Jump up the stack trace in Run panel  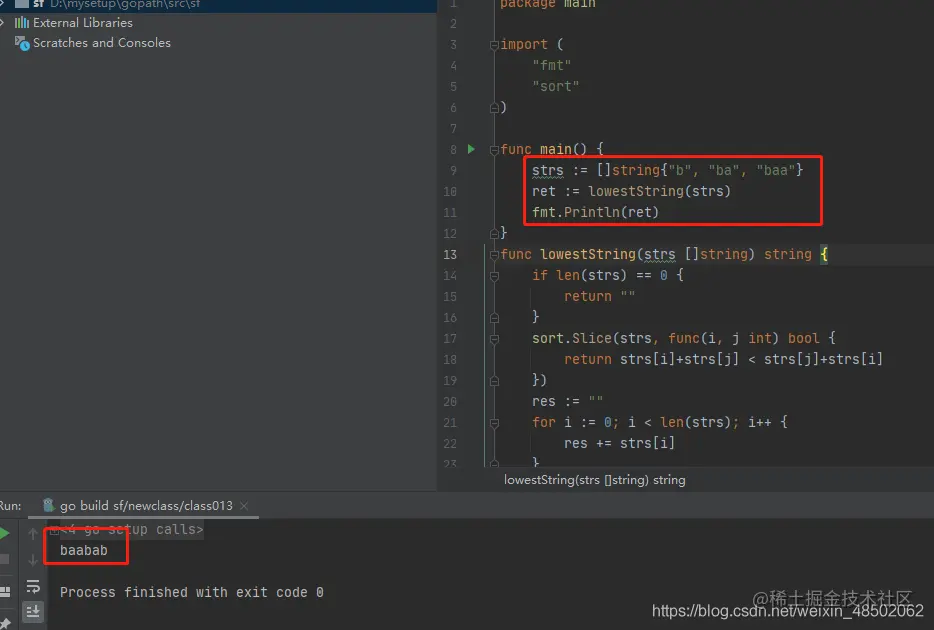click(x=33, y=534)
